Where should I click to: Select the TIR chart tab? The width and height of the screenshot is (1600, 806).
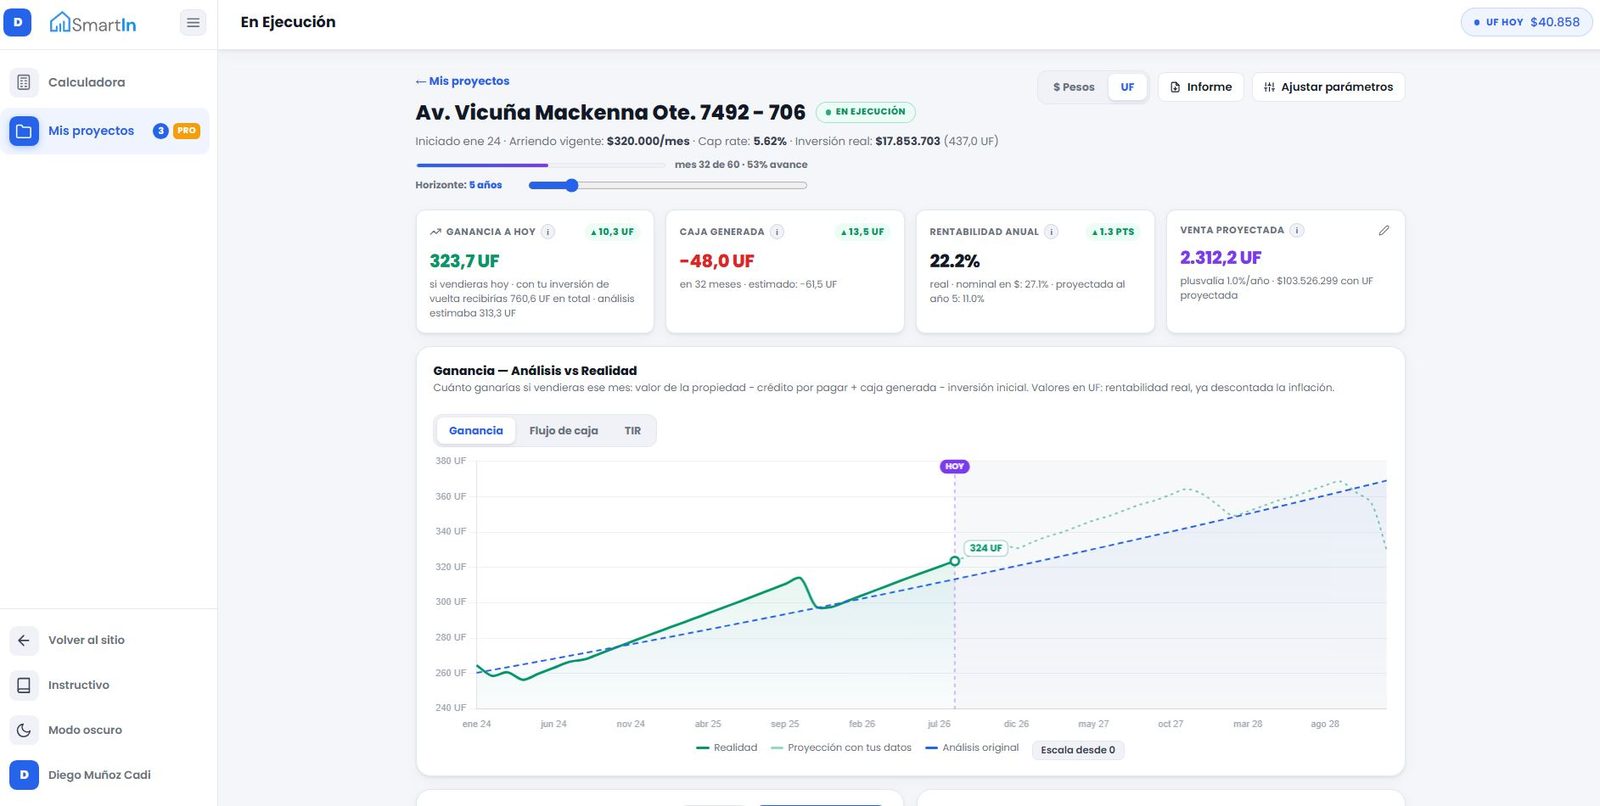click(633, 431)
